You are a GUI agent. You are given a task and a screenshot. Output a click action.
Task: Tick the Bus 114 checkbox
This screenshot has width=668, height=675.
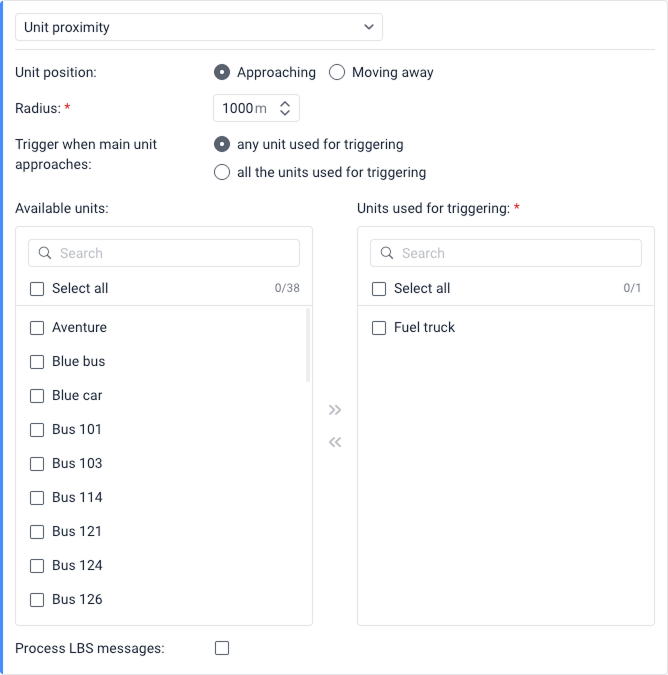[37, 497]
